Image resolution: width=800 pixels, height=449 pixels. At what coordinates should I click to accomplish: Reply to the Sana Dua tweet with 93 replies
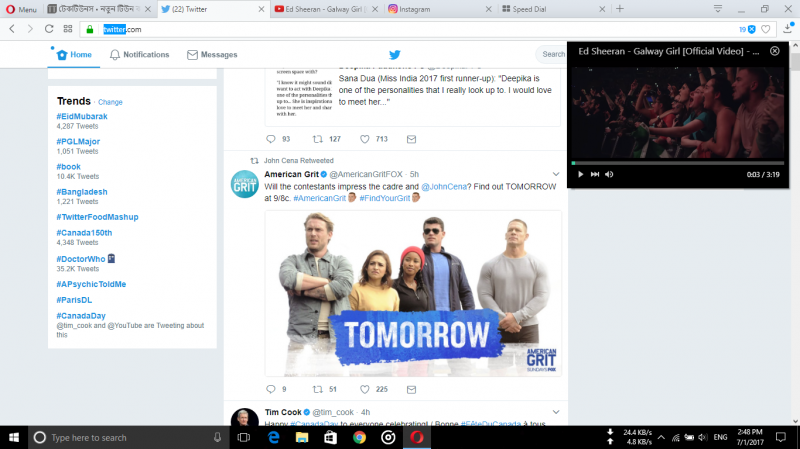[x=271, y=139]
